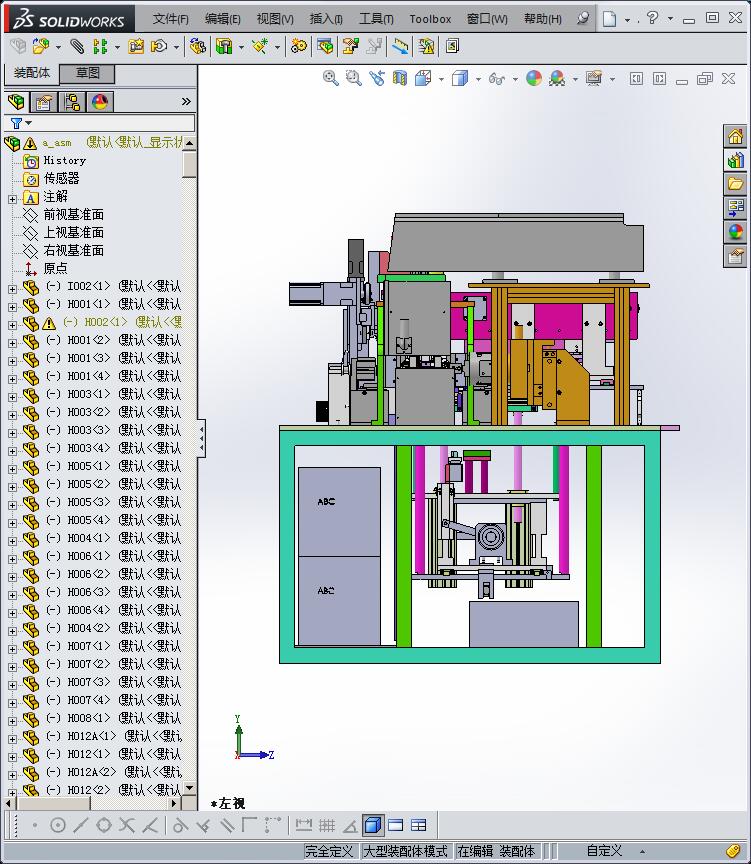The image size is (751, 864).
Task: Switch to the PropertyManager tab
Action: 44,102
